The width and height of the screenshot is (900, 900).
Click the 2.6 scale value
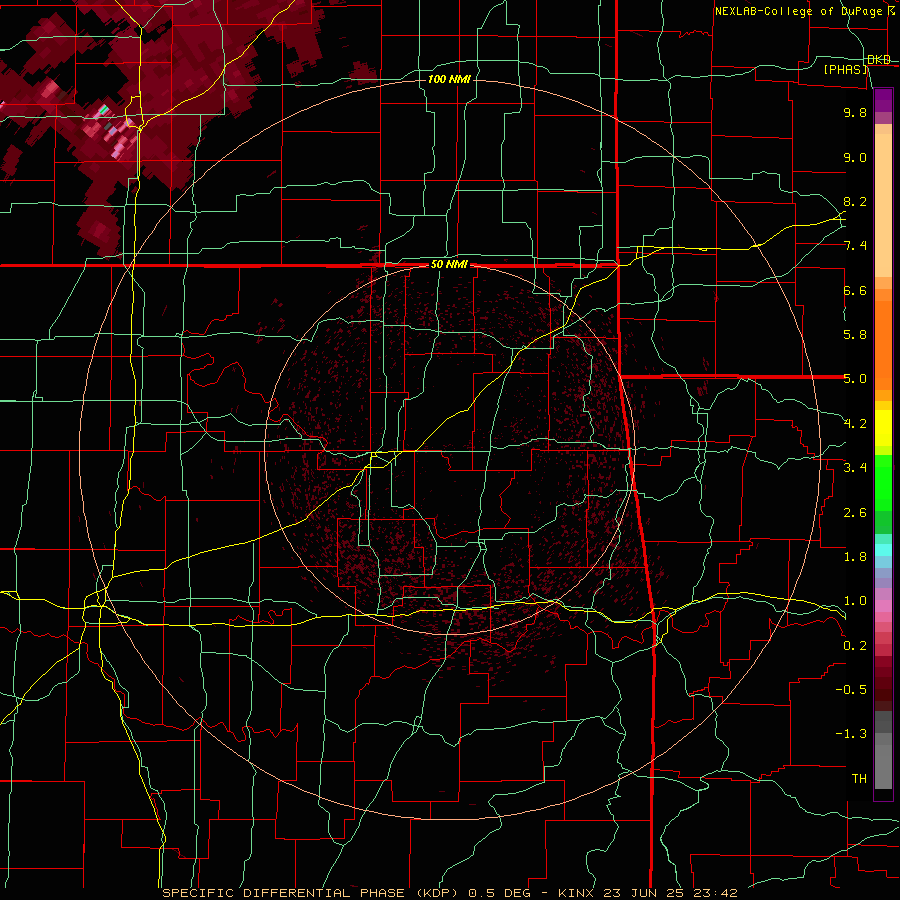855,513
